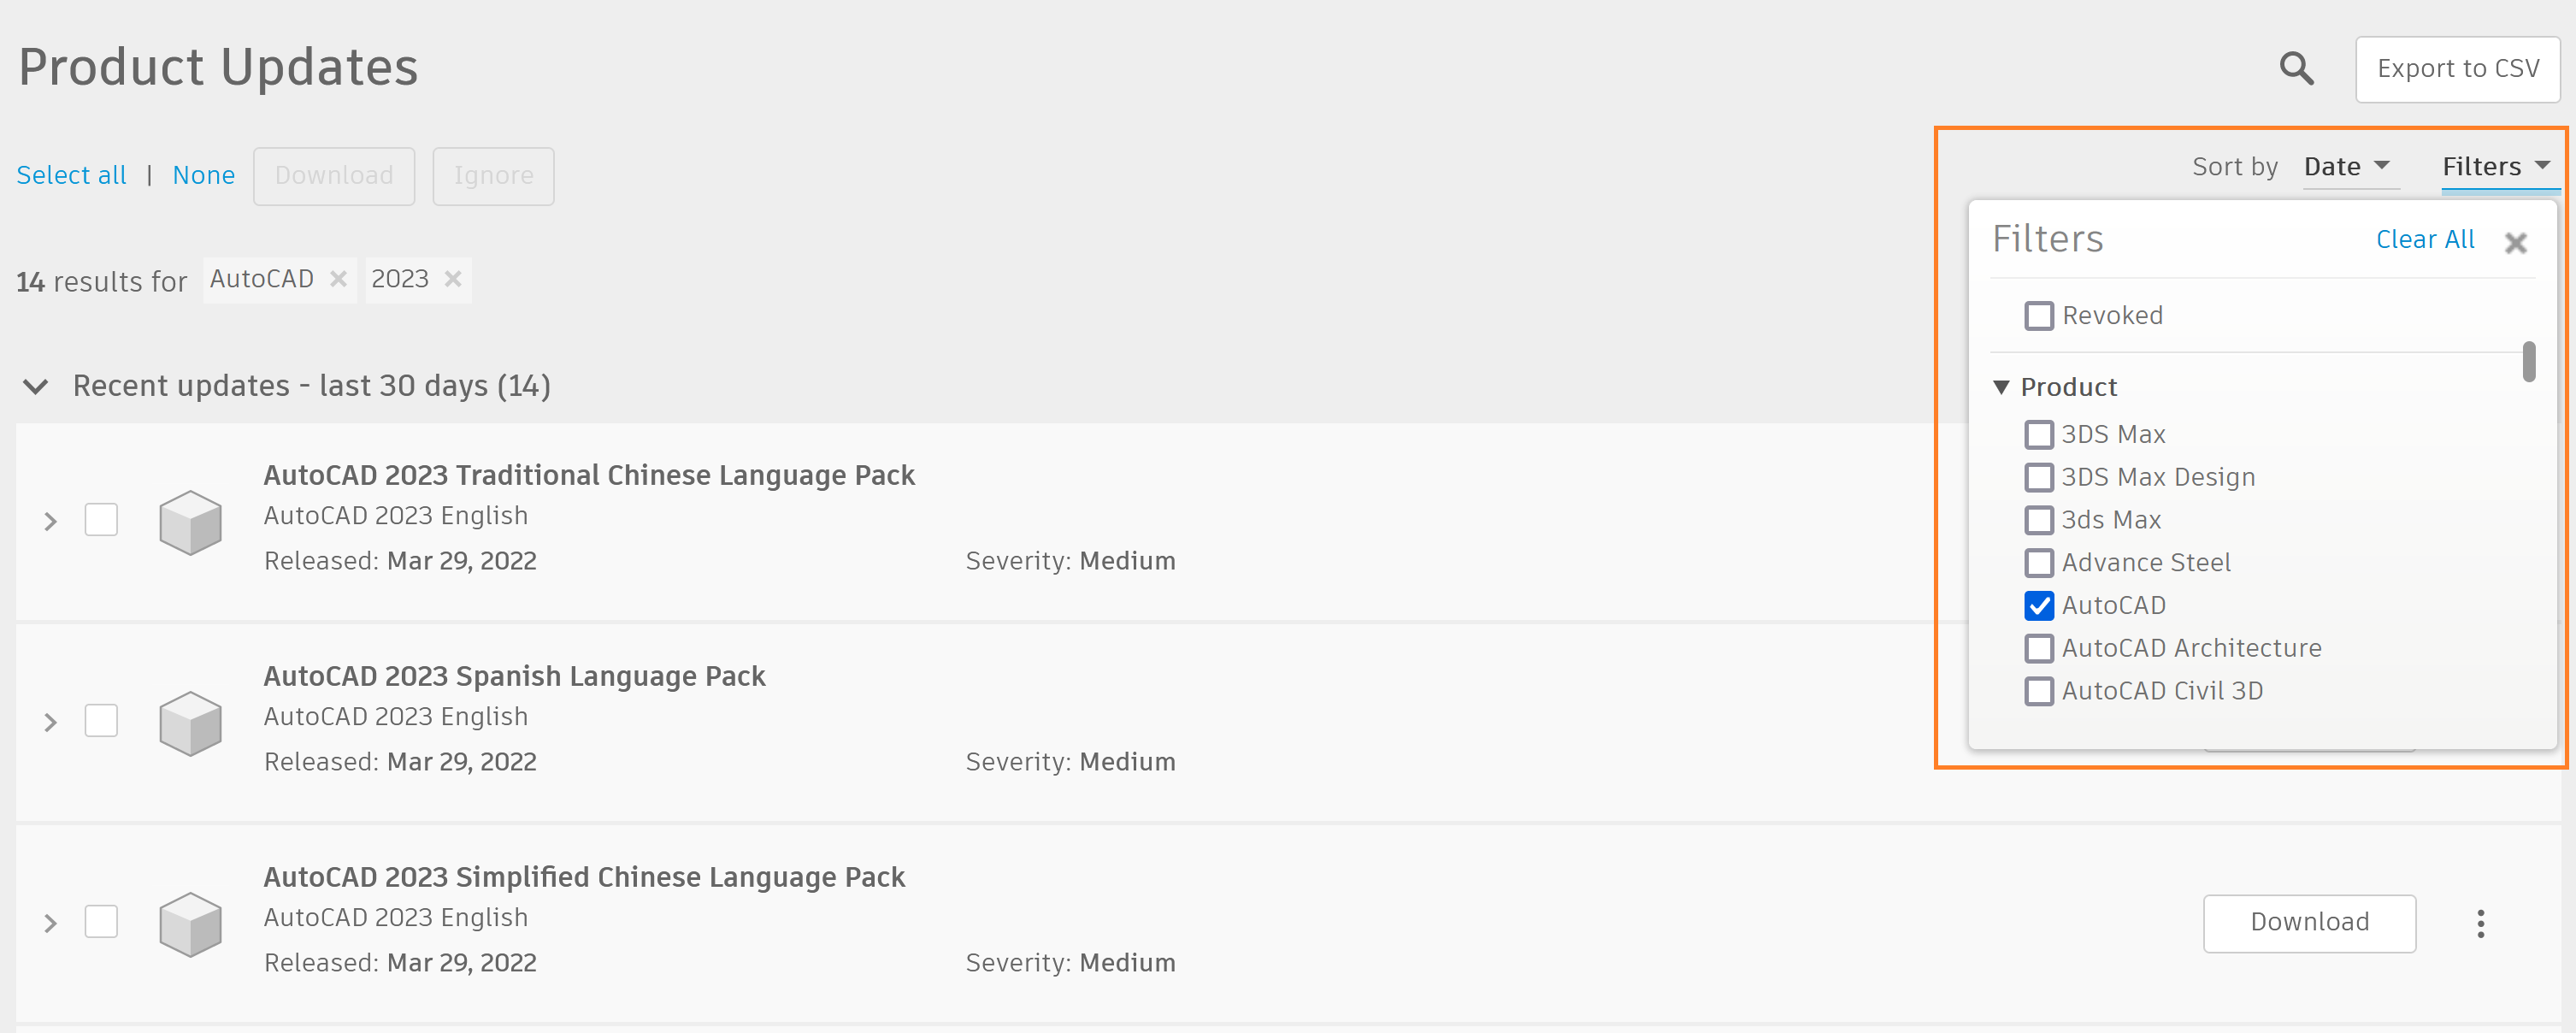Remove the AutoCAD filter tag
This screenshot has width=2576, height=1033.
[338, 279]
